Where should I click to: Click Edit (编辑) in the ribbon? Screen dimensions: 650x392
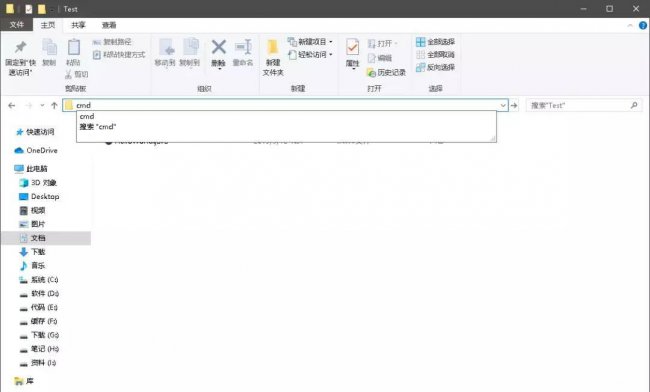click(x=380, y=58)
